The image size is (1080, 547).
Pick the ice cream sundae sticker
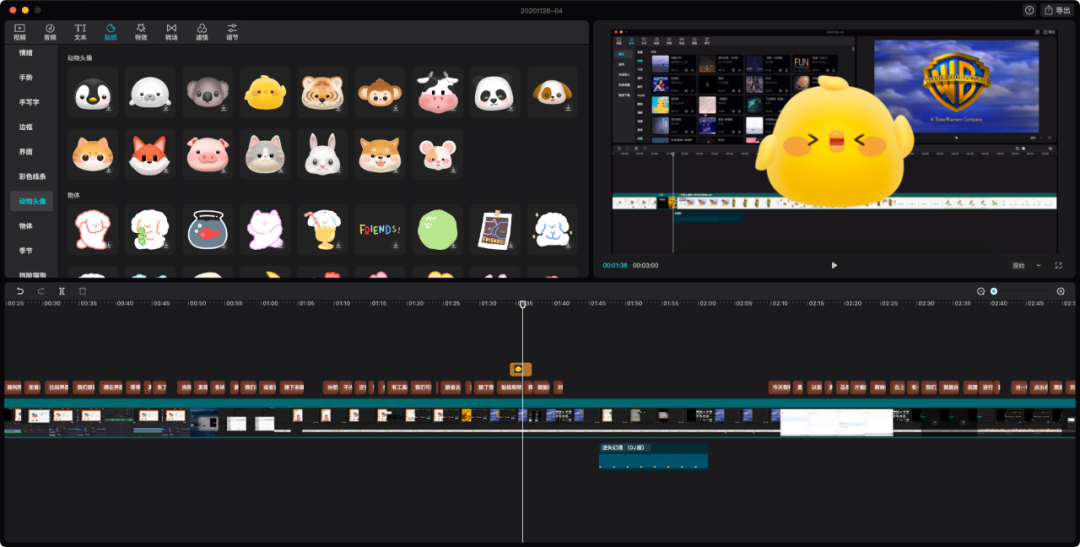point(322,229)
